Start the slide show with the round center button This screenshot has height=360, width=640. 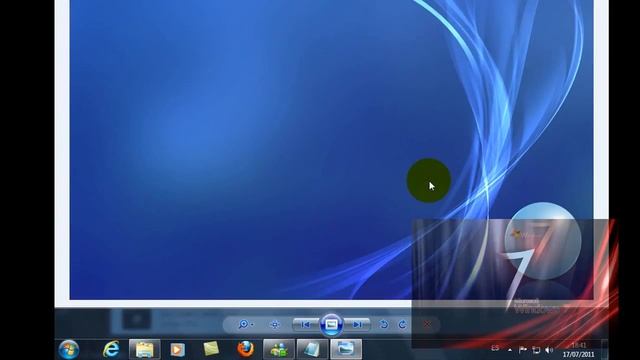(331, 324)
